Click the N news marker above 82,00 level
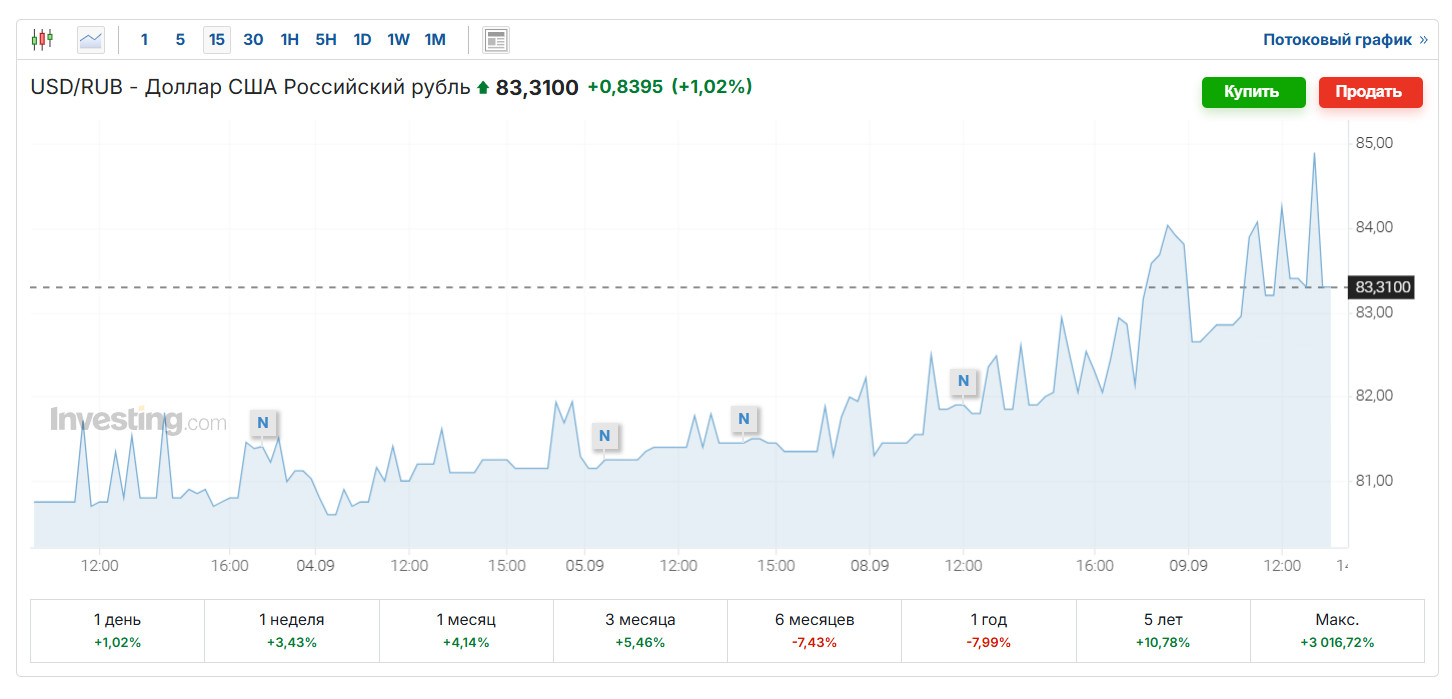This screenshot has height=699, width=1452. pos(963,381)
